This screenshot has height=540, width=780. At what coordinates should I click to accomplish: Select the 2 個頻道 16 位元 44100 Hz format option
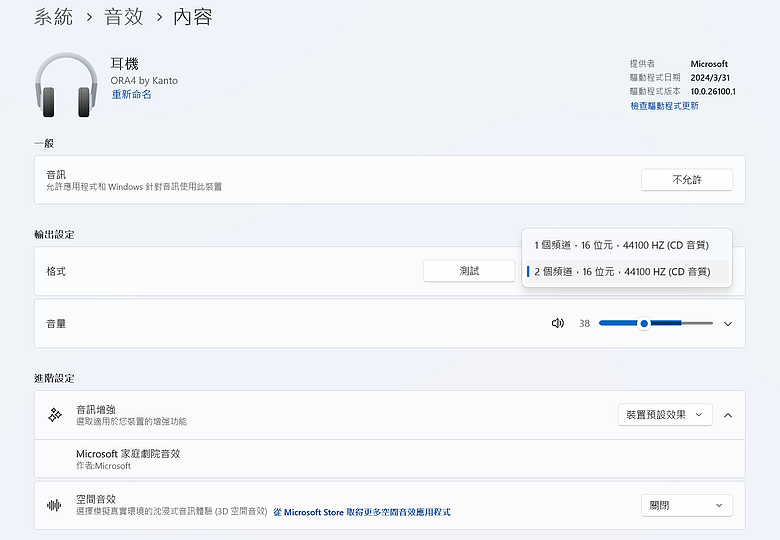(627, 271)
